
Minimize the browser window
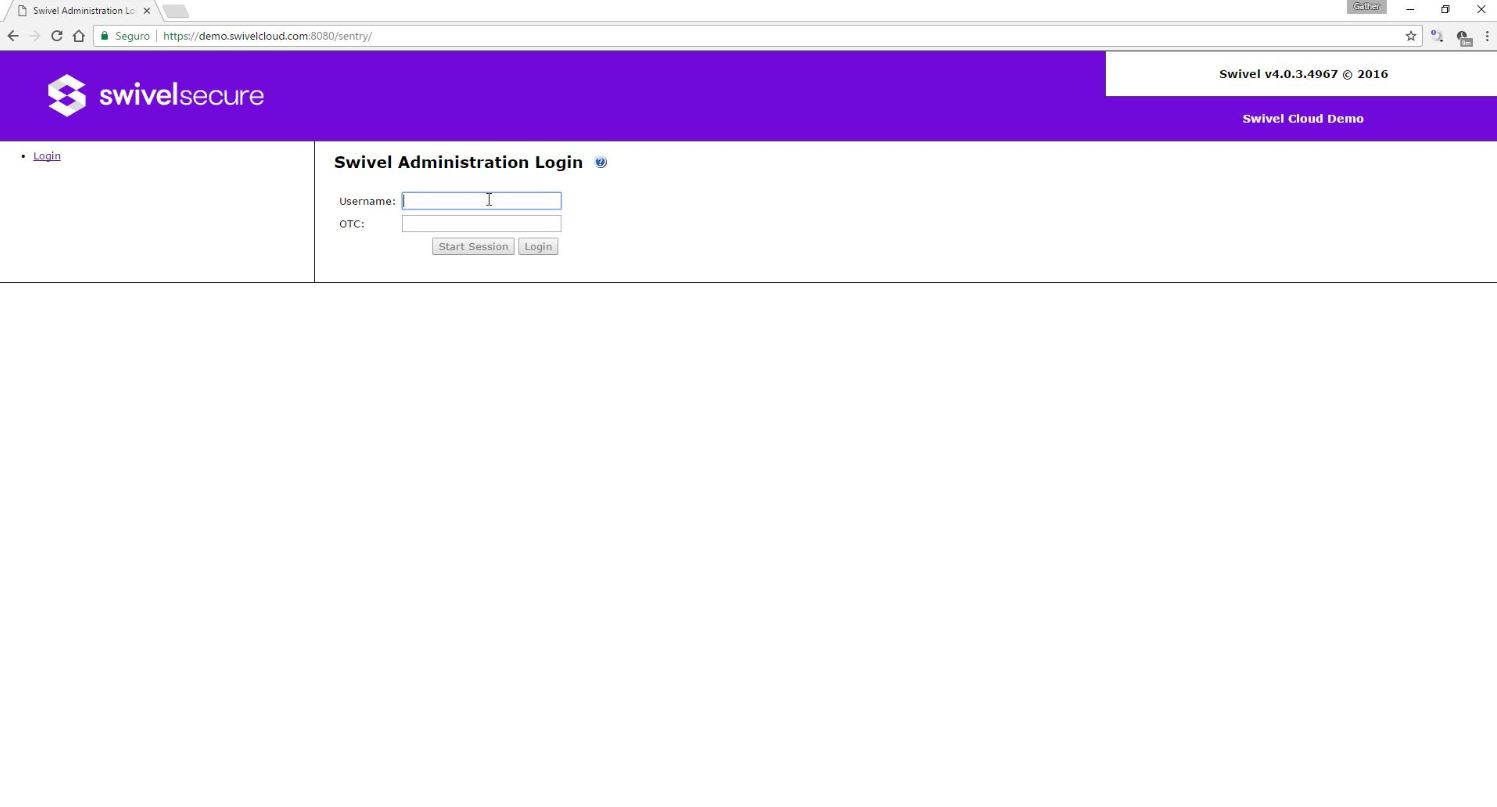tap(1410, 10)
